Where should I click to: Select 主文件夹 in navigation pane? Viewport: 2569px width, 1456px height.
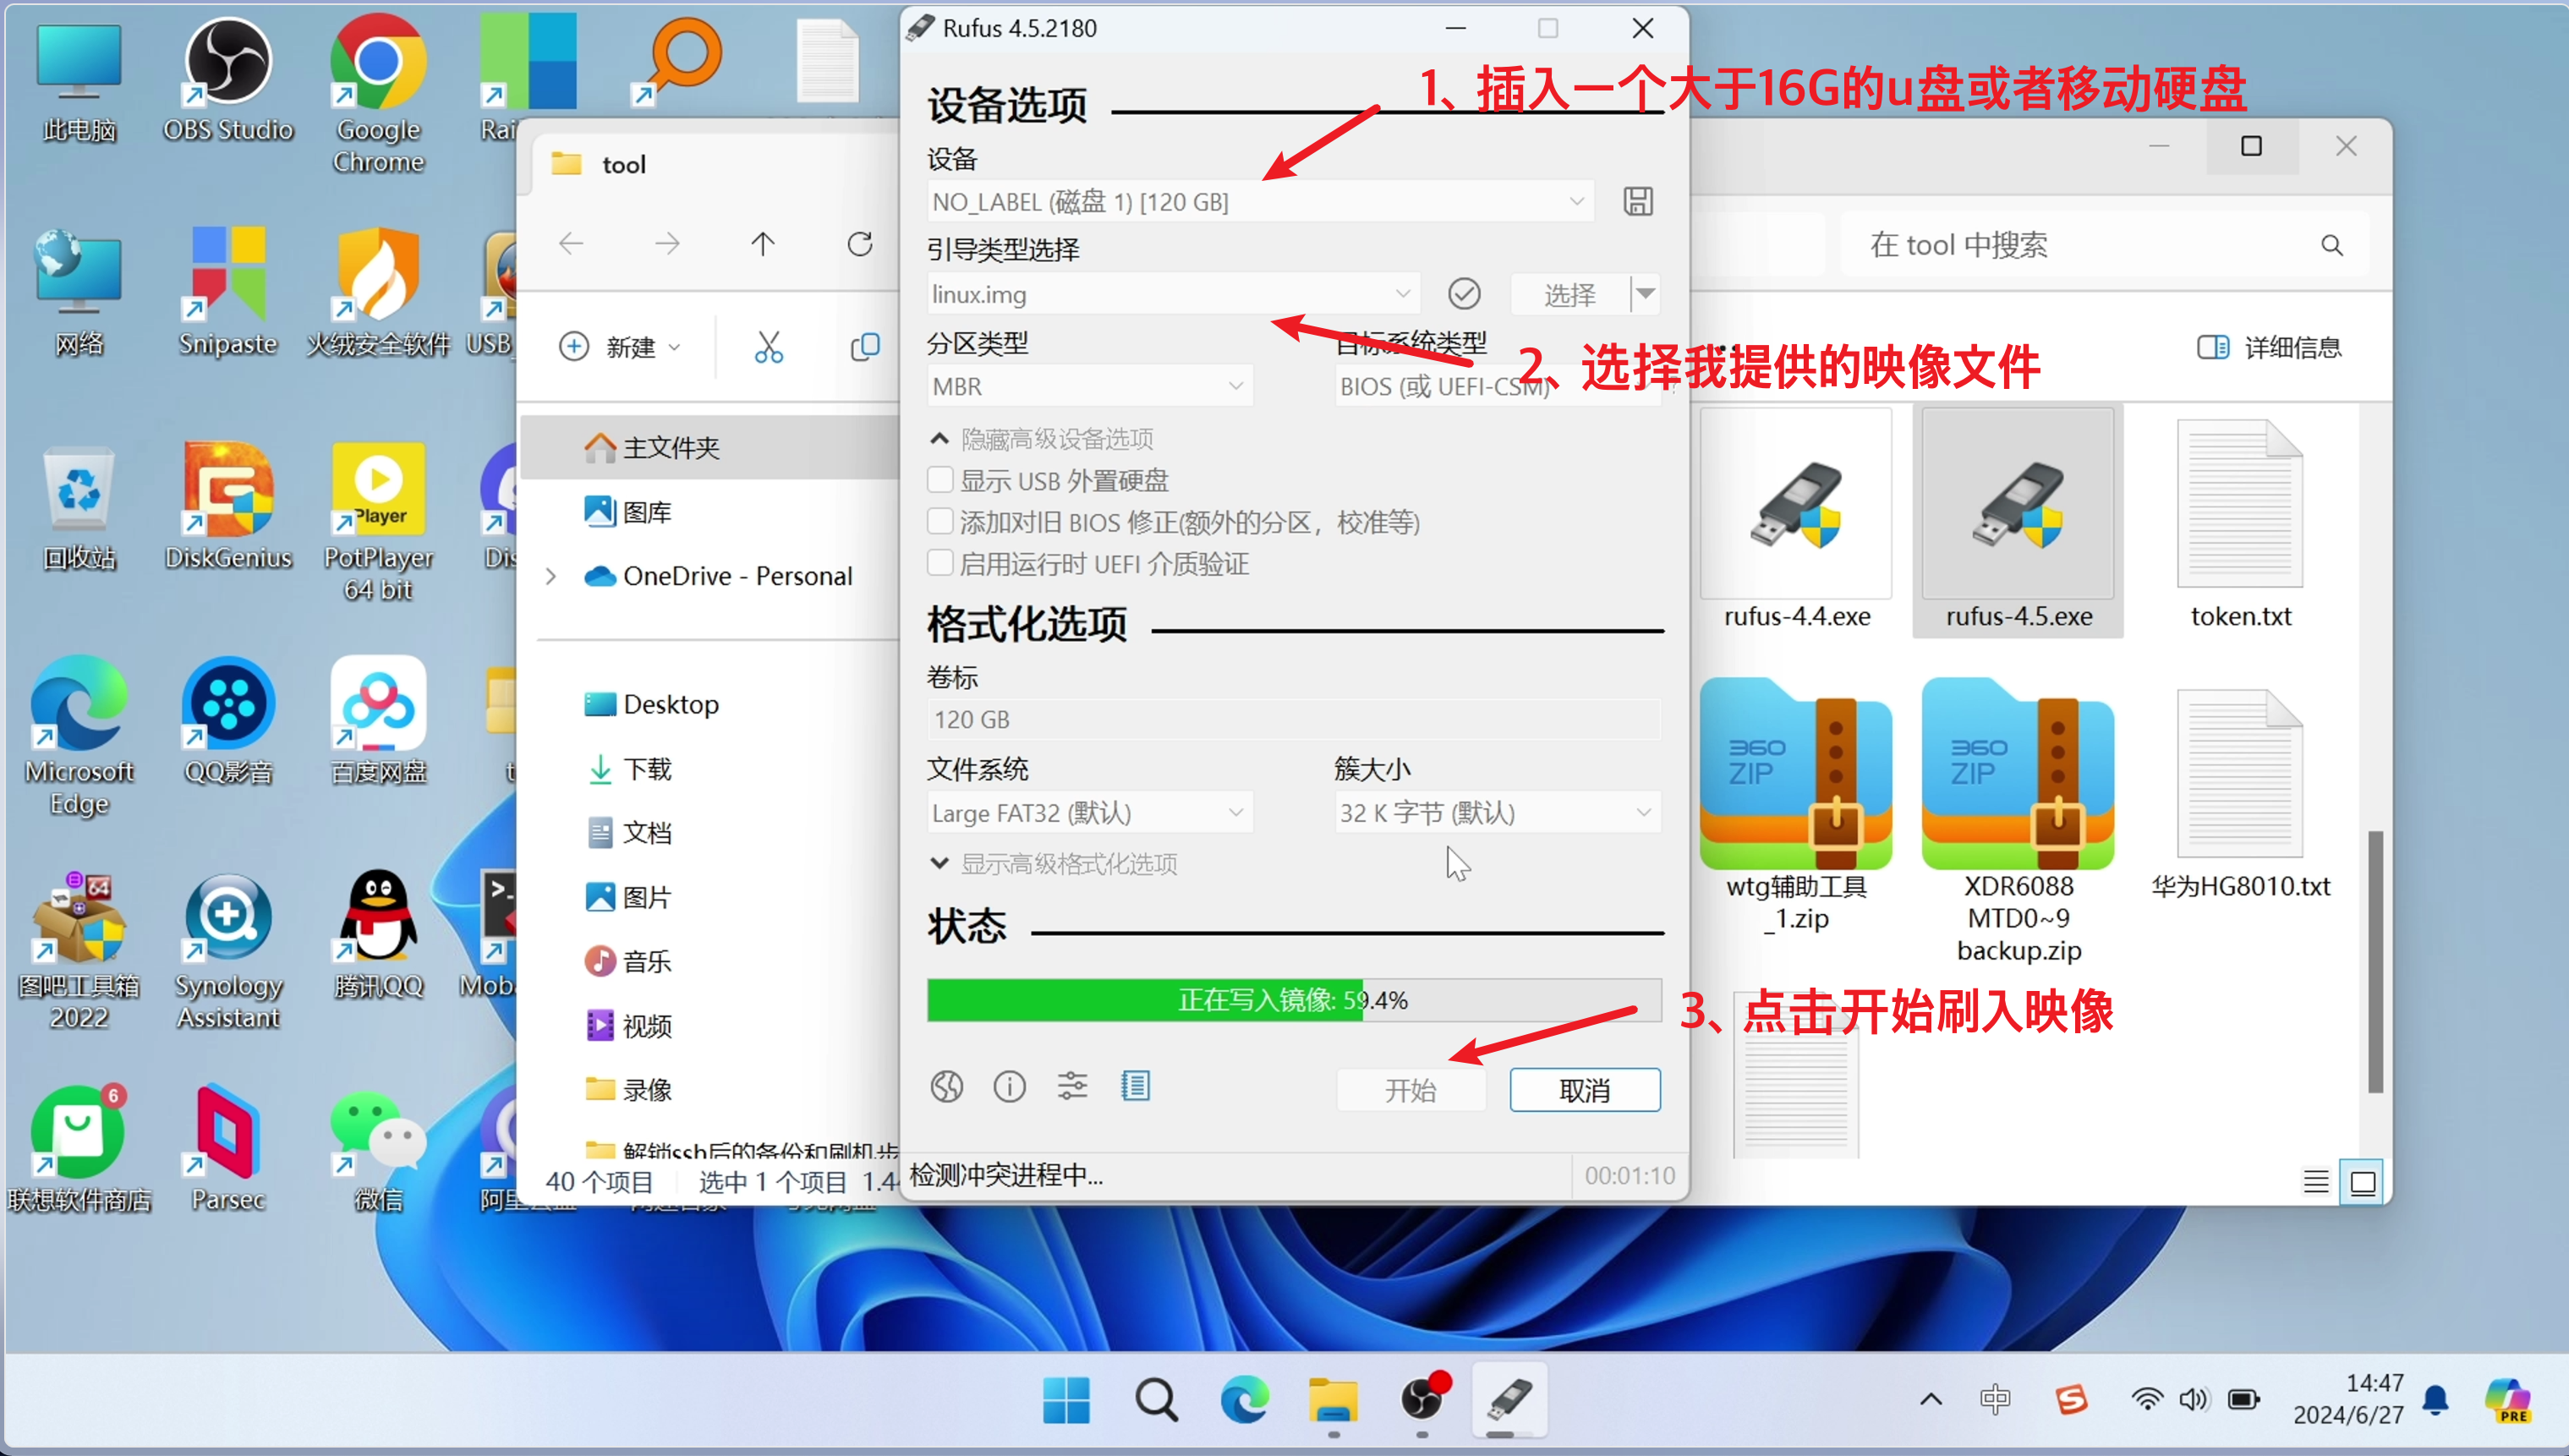tap(710, 447)
